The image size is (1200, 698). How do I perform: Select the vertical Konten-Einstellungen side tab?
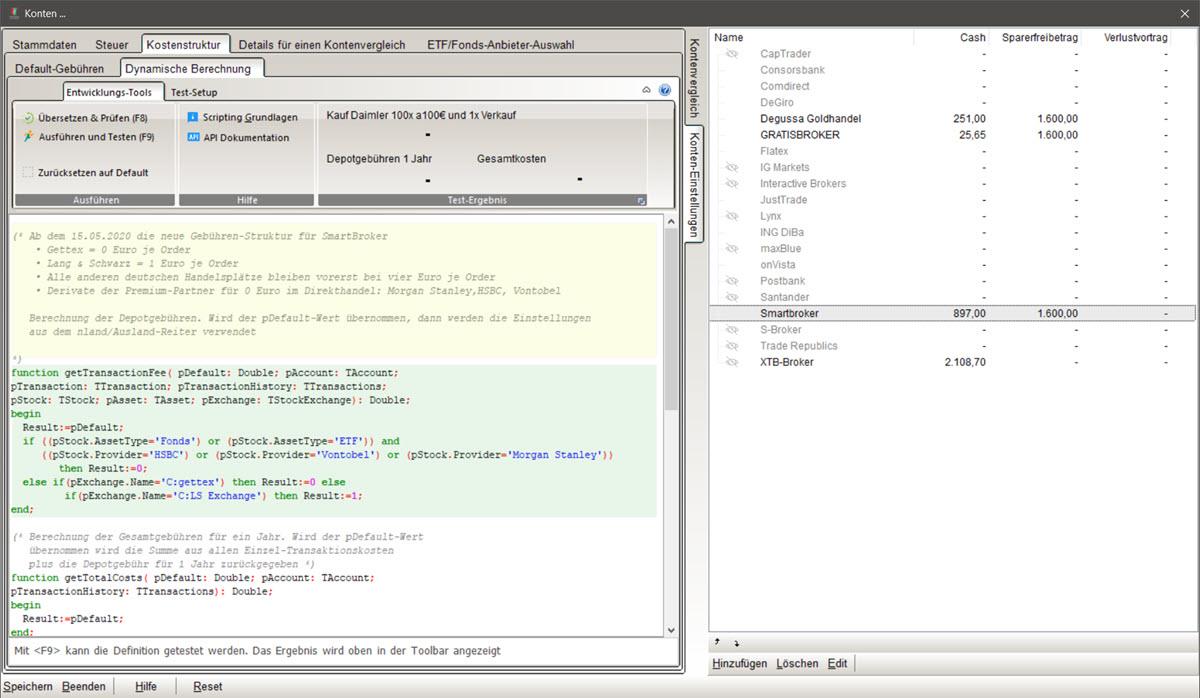click(x=695, y=183)
